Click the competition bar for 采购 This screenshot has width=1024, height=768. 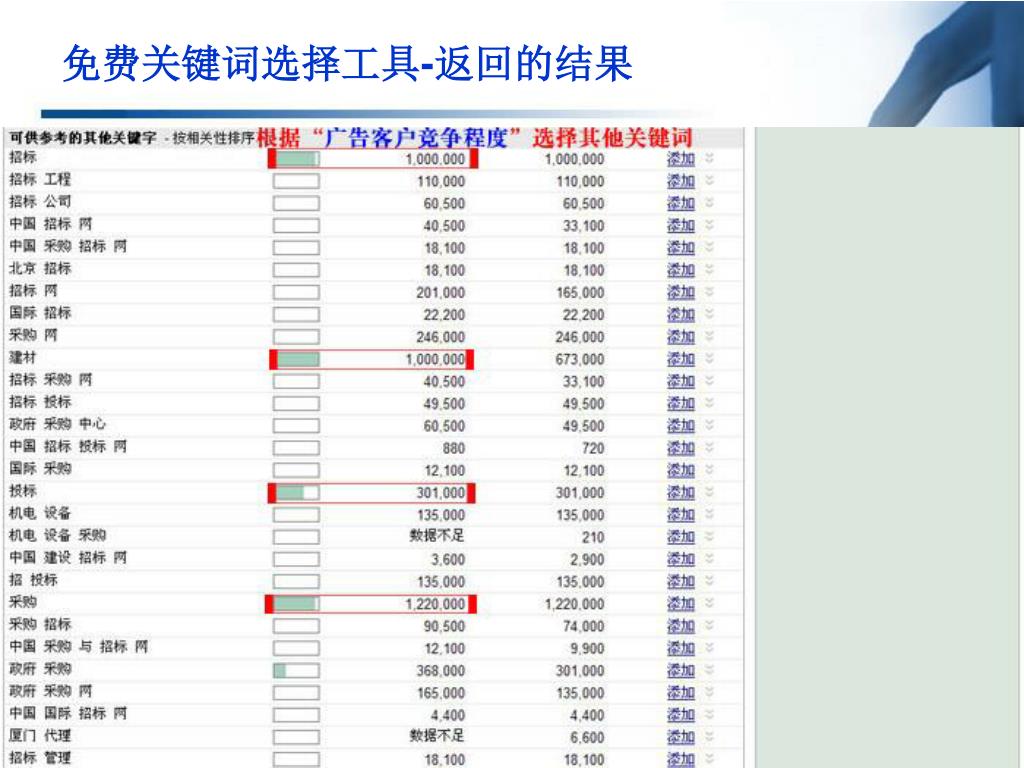click(x=296, y=604)
